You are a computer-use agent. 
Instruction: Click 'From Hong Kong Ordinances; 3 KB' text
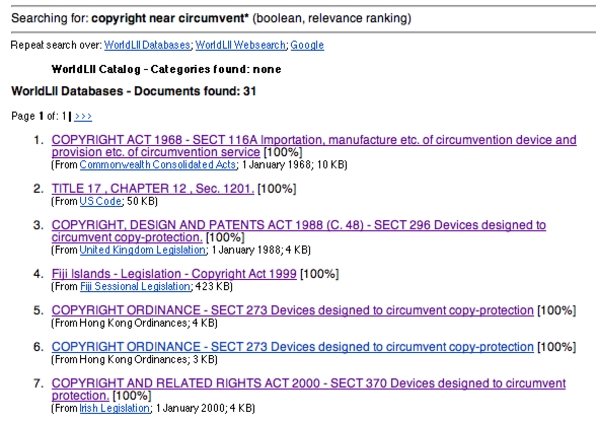click(x=135, y=360)
